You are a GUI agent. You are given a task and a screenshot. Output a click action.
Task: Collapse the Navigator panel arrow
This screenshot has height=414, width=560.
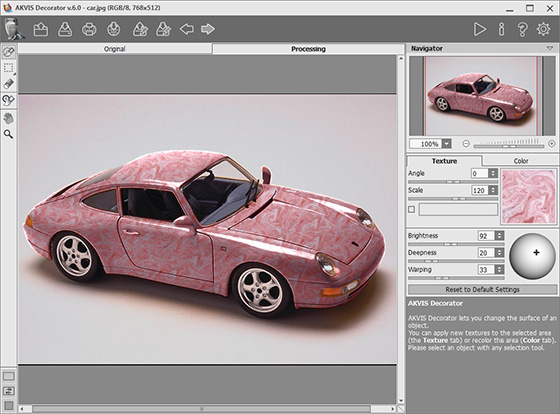(550, 48)
